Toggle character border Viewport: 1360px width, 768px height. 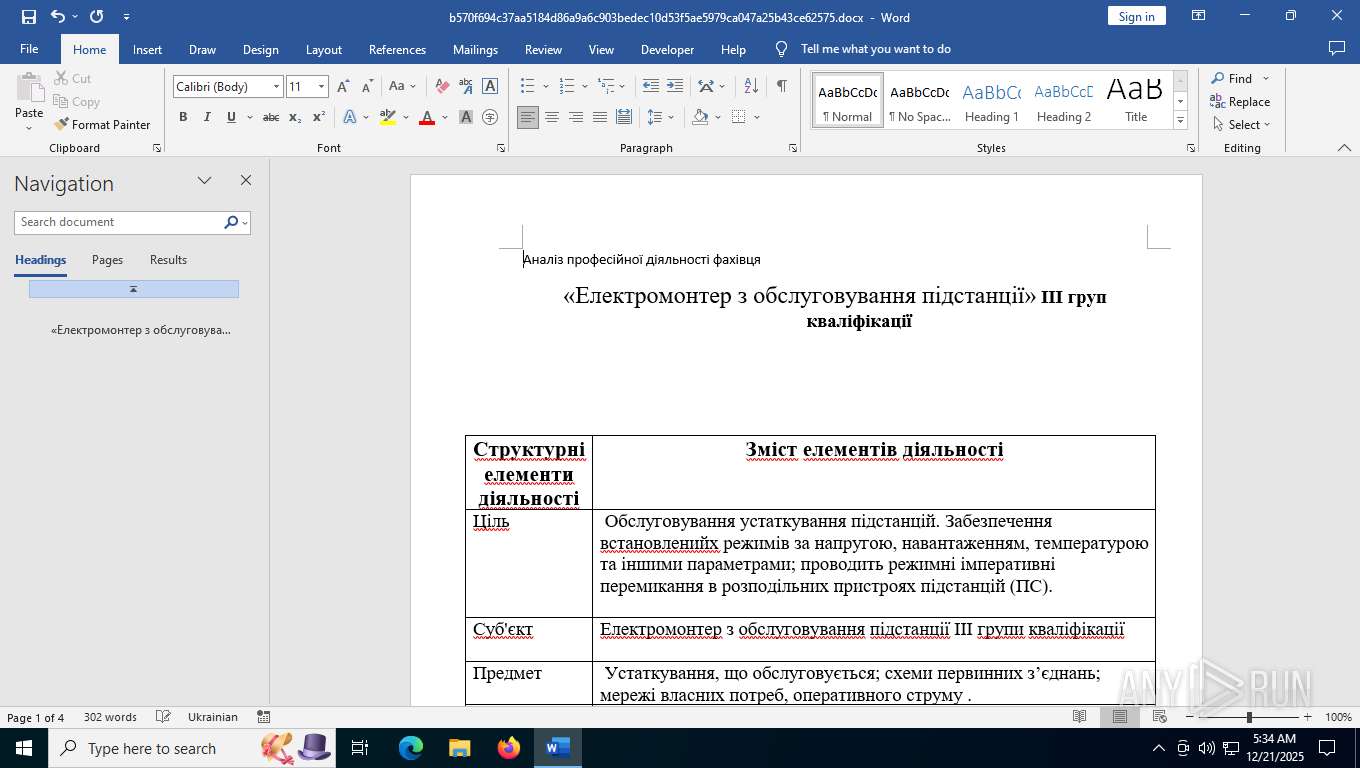490,87
